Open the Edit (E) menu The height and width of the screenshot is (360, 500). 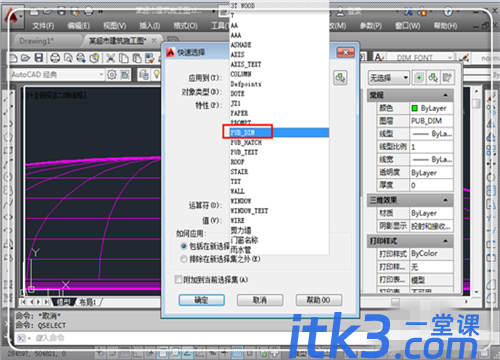pos(78,26)
